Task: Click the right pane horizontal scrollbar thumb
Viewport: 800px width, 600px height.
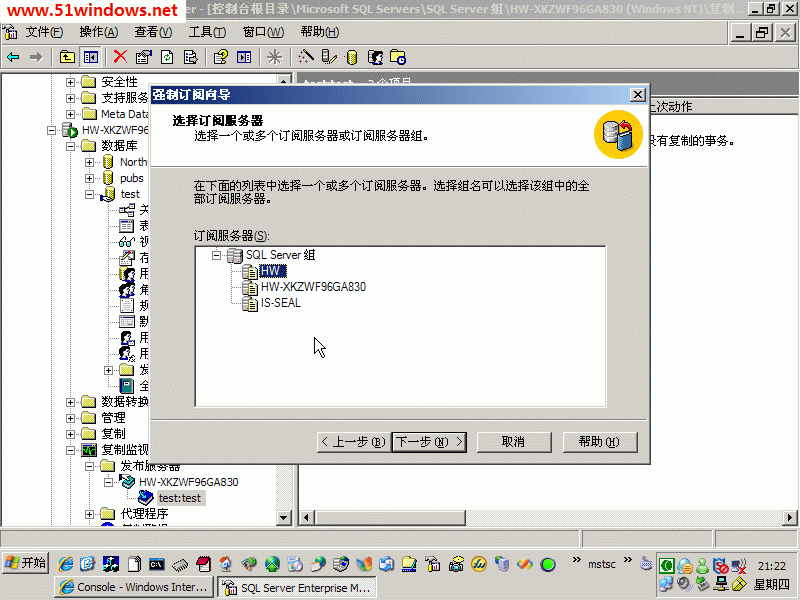Action: [390, 518]
